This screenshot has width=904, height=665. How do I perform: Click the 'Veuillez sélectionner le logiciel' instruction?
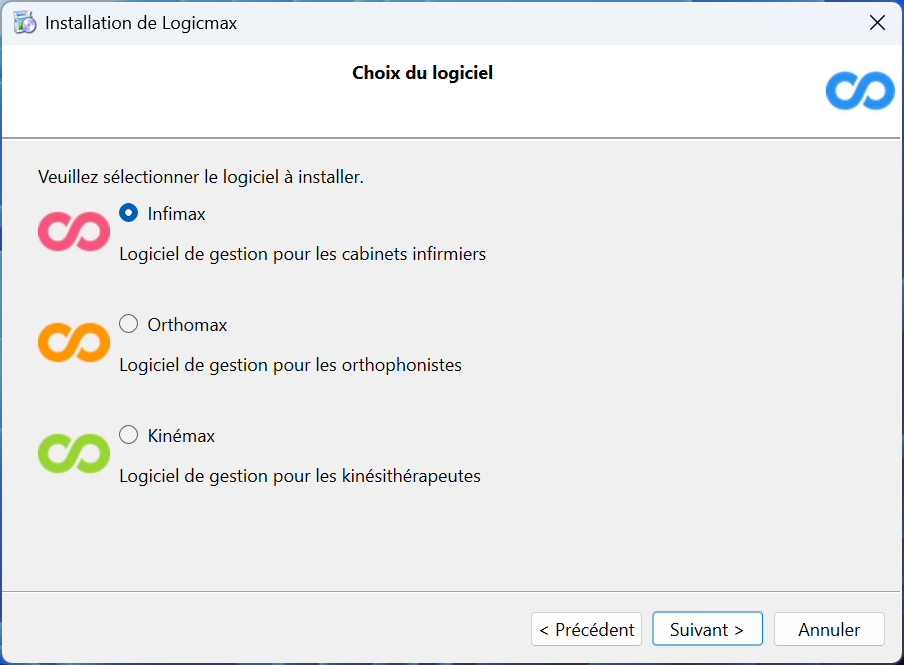(x=200, y=177)
